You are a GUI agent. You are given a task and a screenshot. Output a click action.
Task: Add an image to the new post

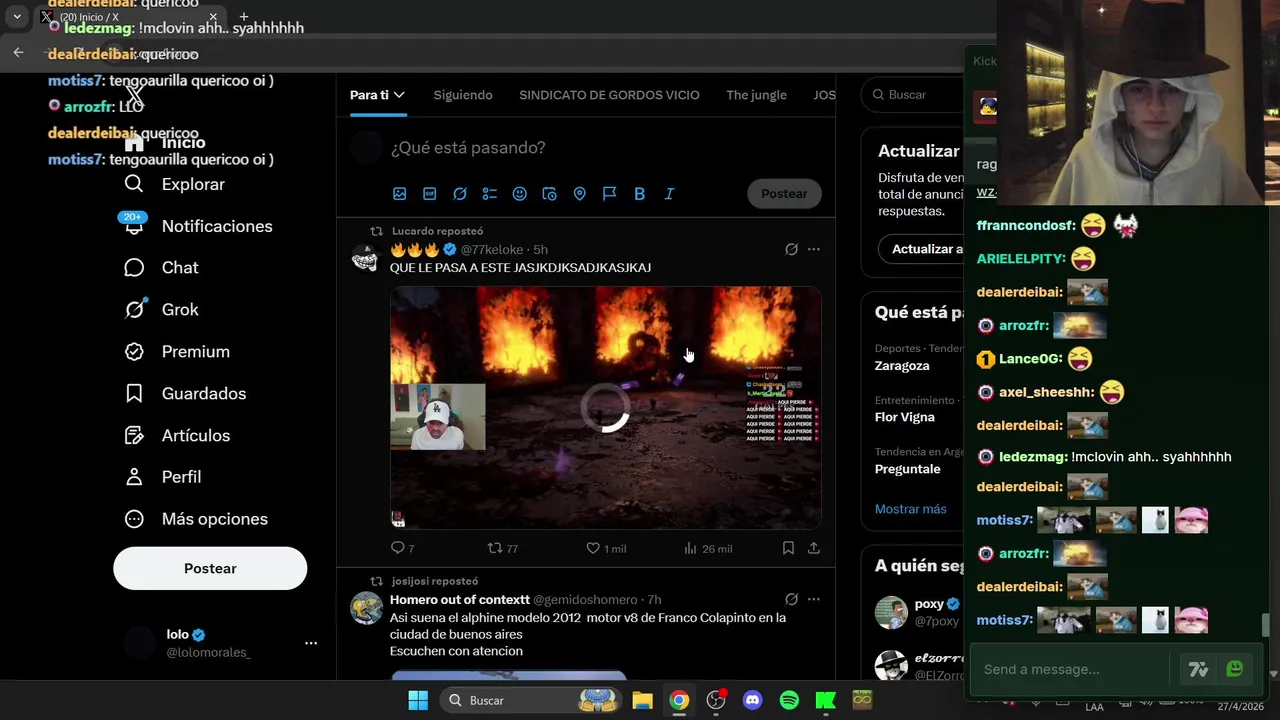tap(399, 194)
